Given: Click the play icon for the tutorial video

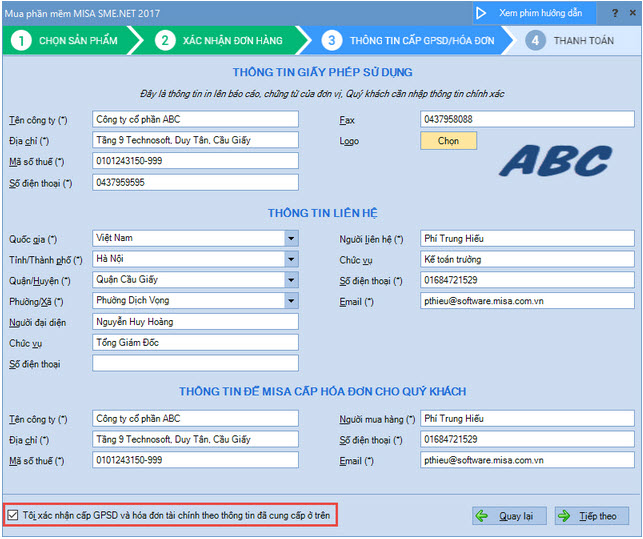Looking at the screenshot, I should click(481, 13).
